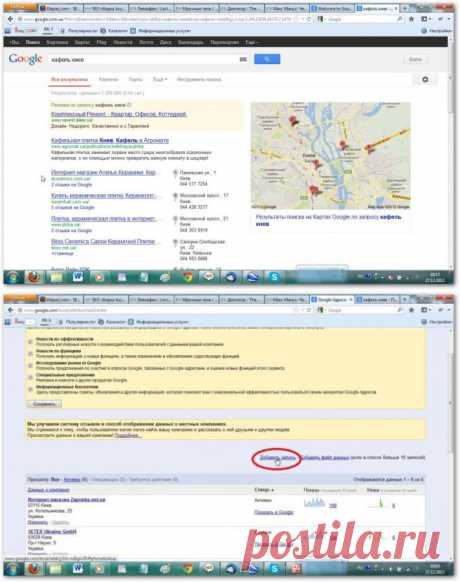The width and height of the screenshot is (460, 582).
Task: Open Word from taskbar in top screenshot
Action: tap(78, 277)
